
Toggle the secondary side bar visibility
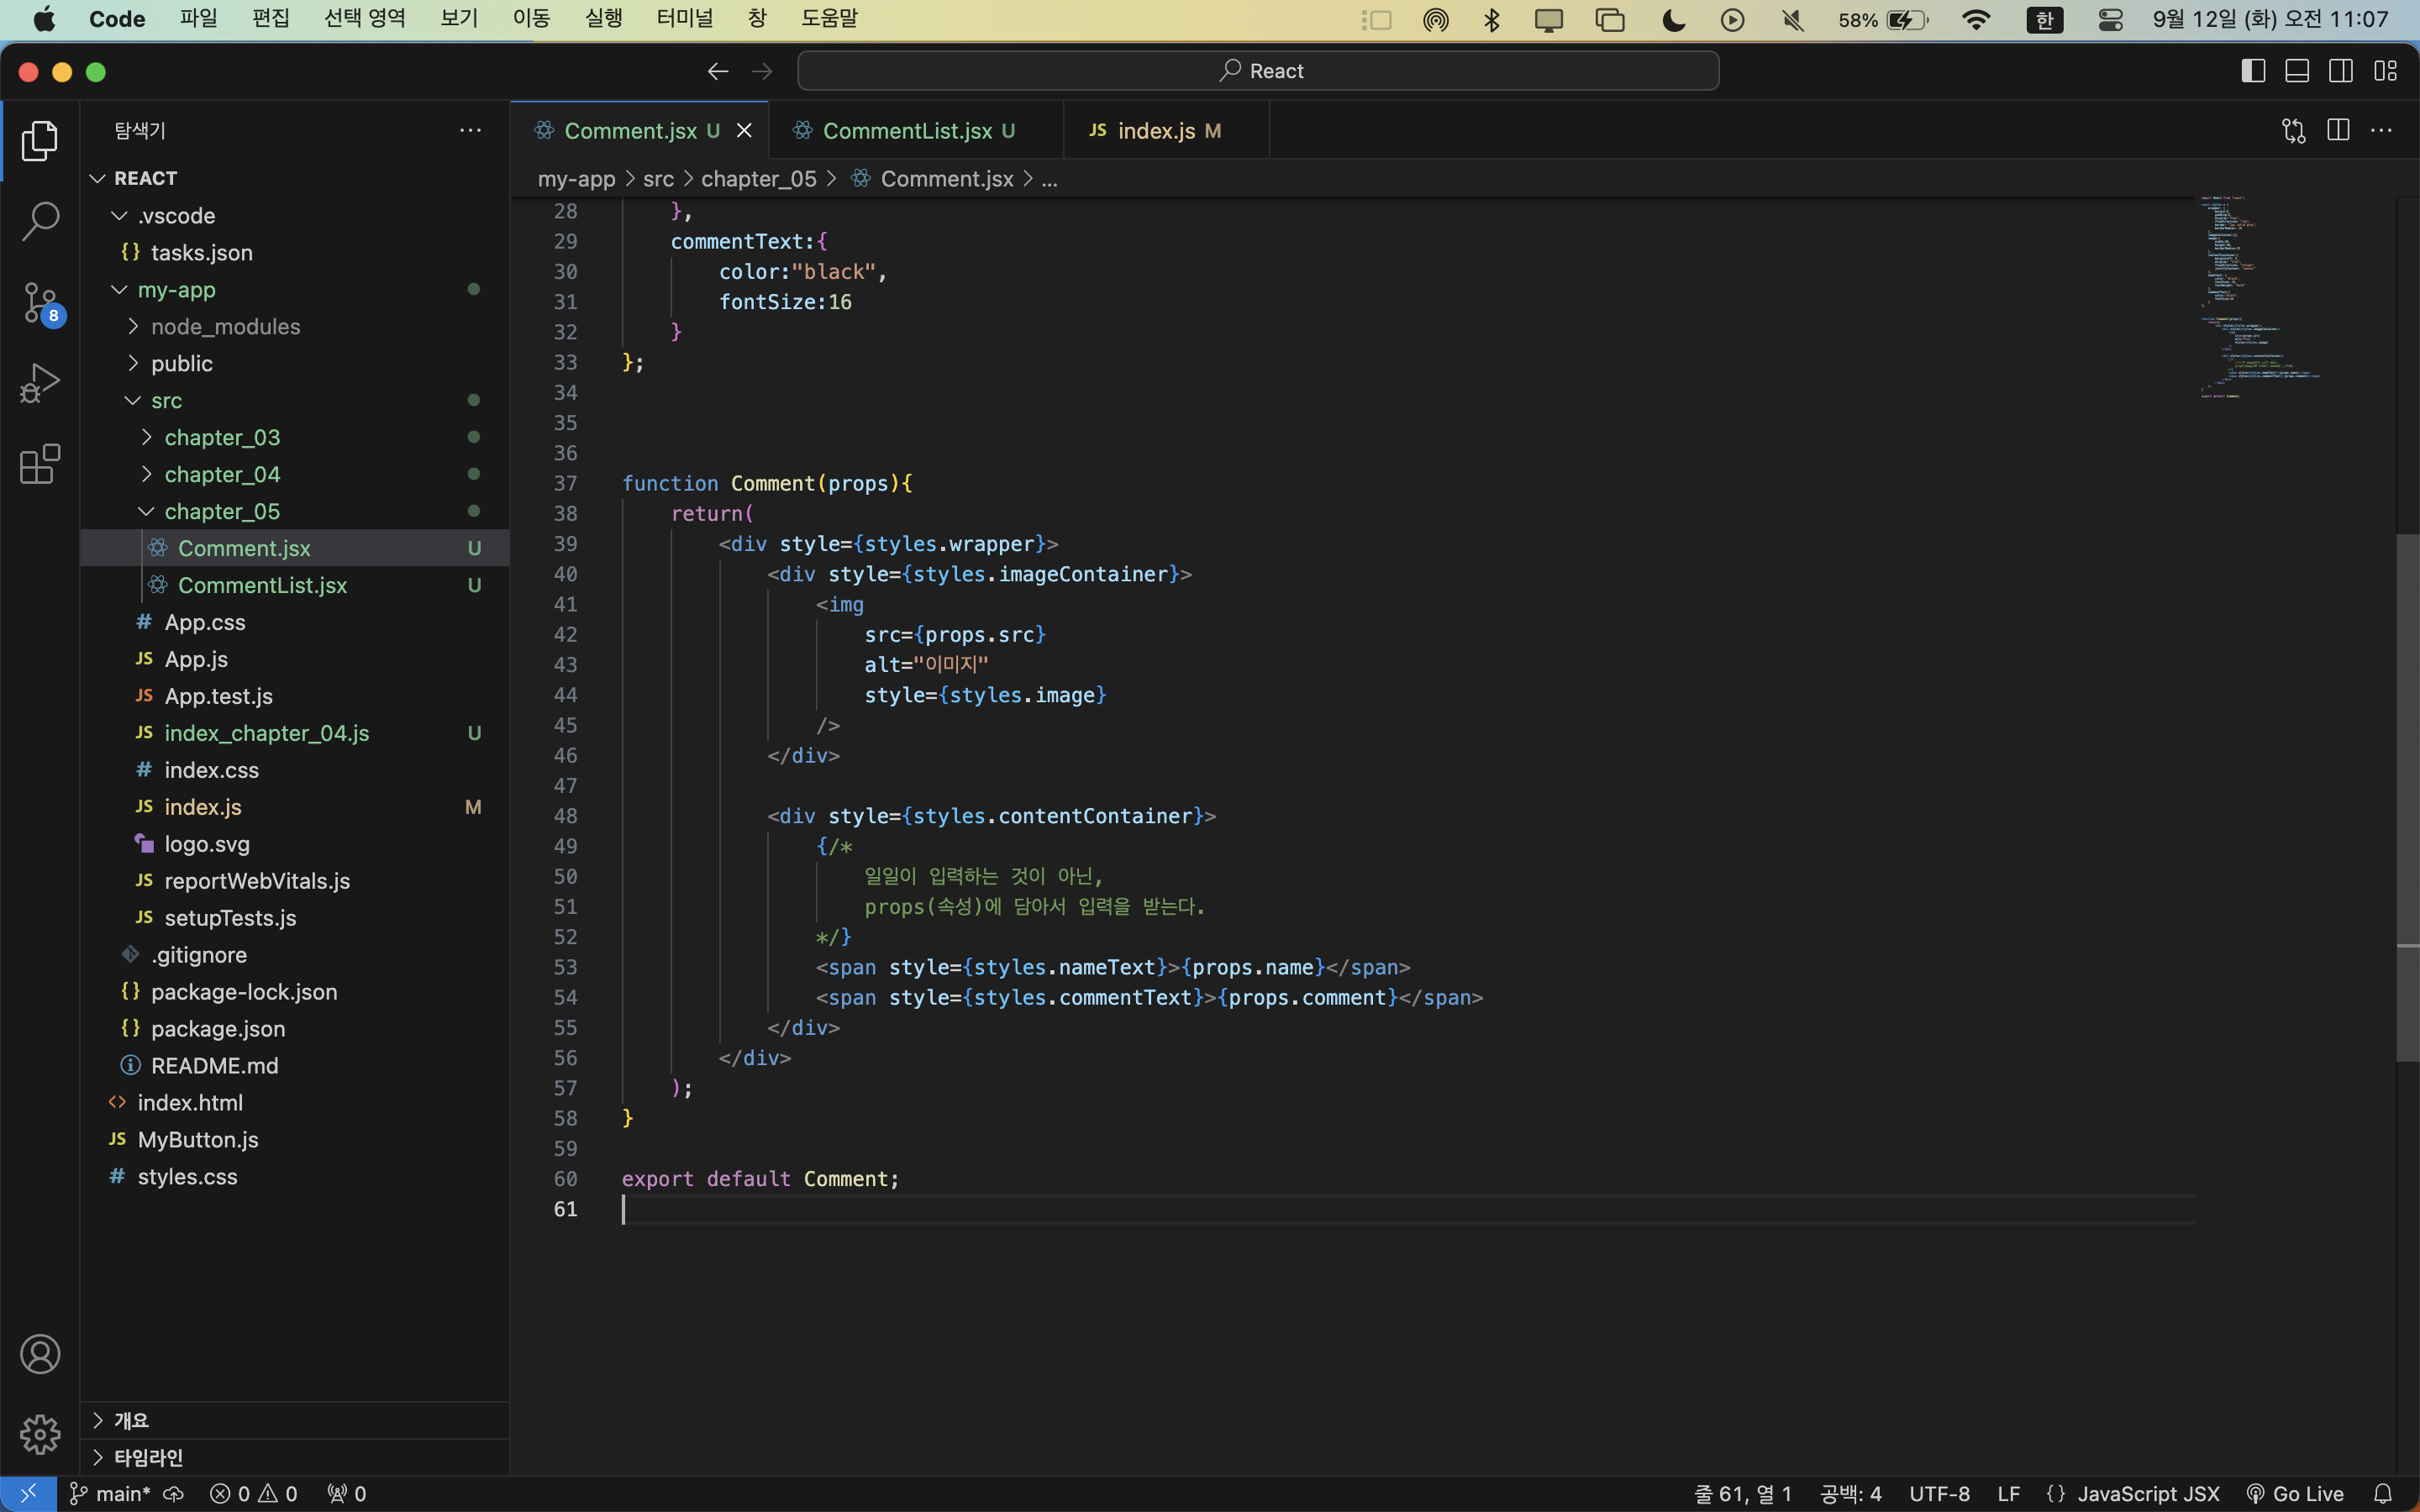coord(2341,71)
